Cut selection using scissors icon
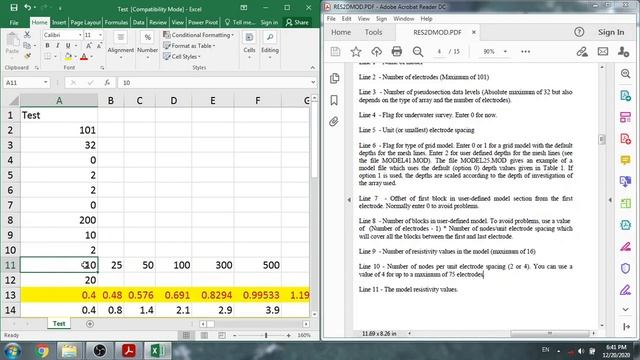This screenshot has height=360, width=640. pyautogui.click(x=27, y=35)
